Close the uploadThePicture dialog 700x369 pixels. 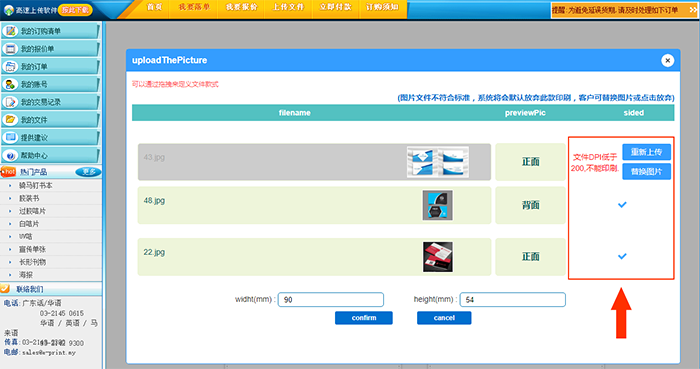[667, 60]
